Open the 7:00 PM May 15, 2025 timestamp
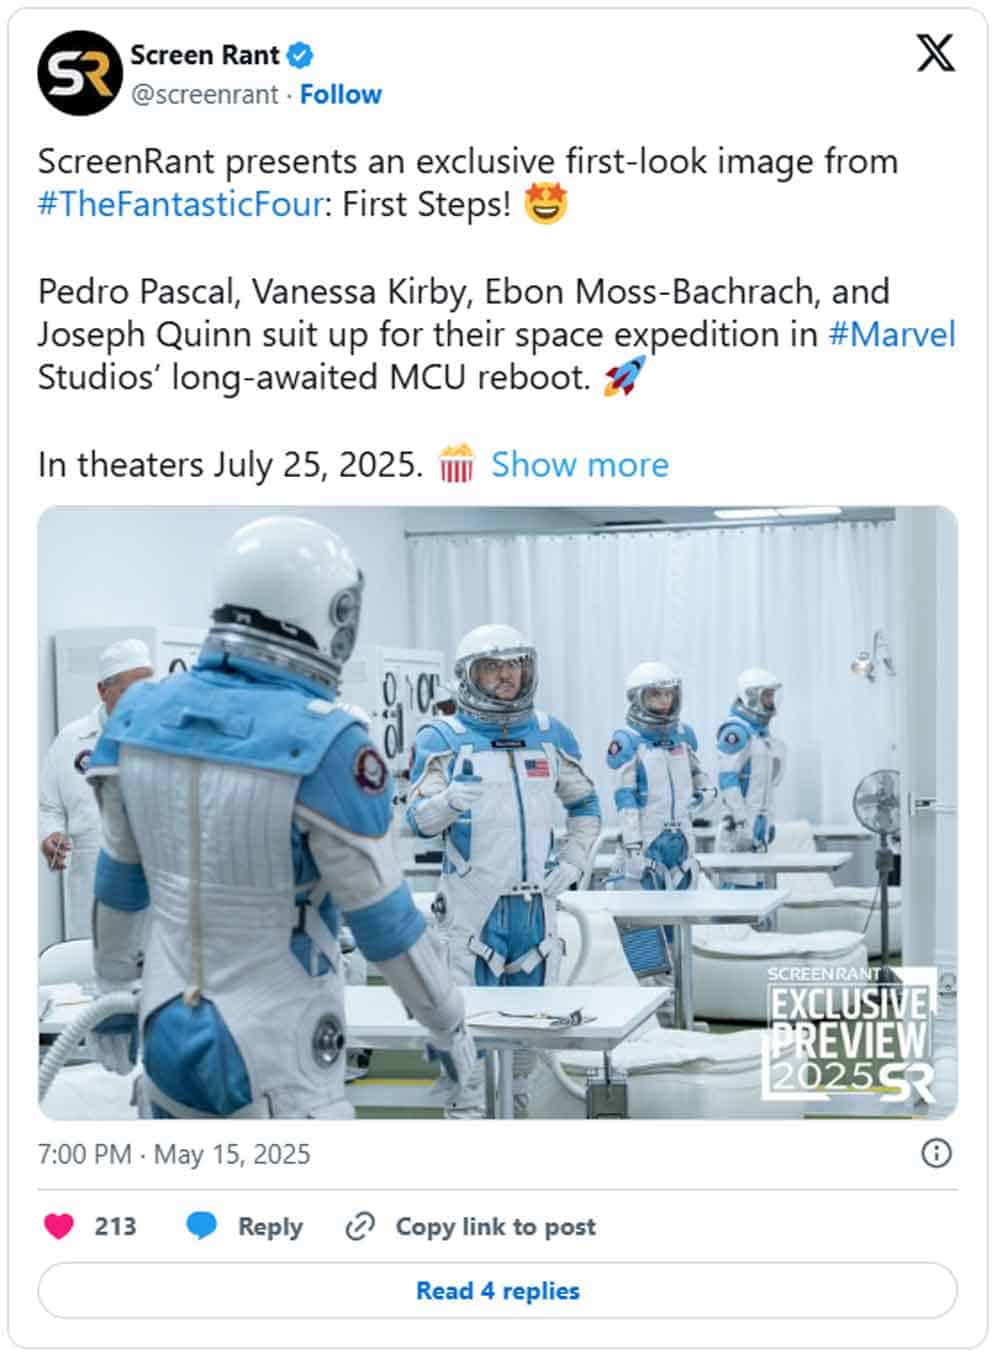This screenshot has height=1360, width=1000. click(x=174, y=1154)
